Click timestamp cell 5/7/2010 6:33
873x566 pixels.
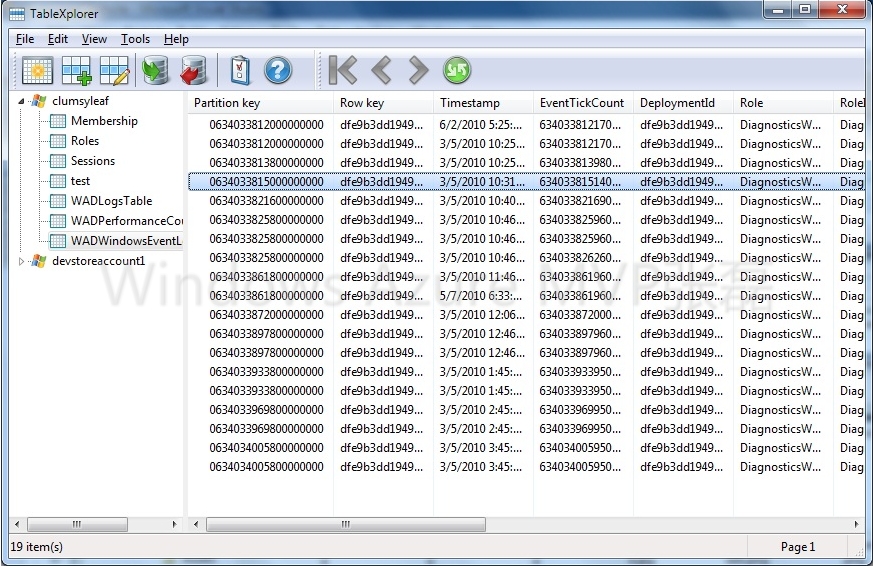click(x=481, y=296)
